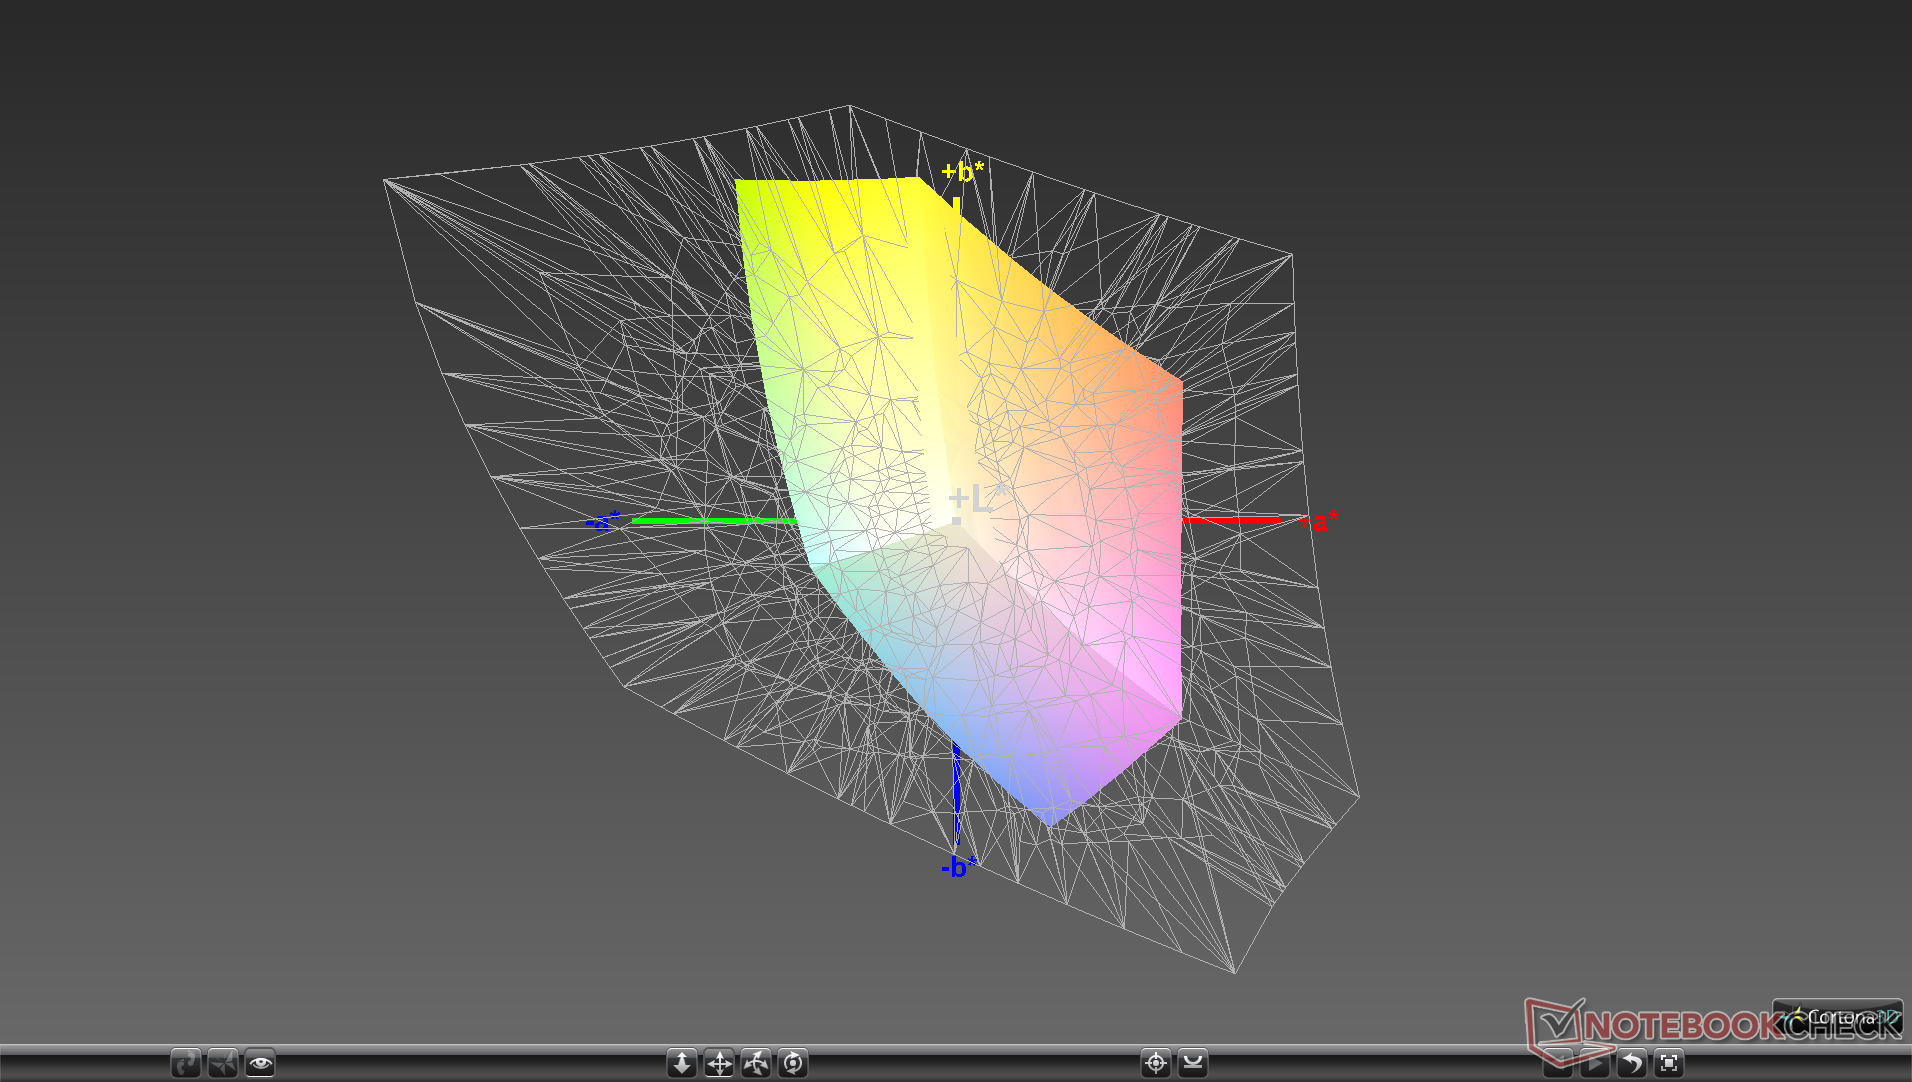Click the colored gamut solid in viewport

960,500
